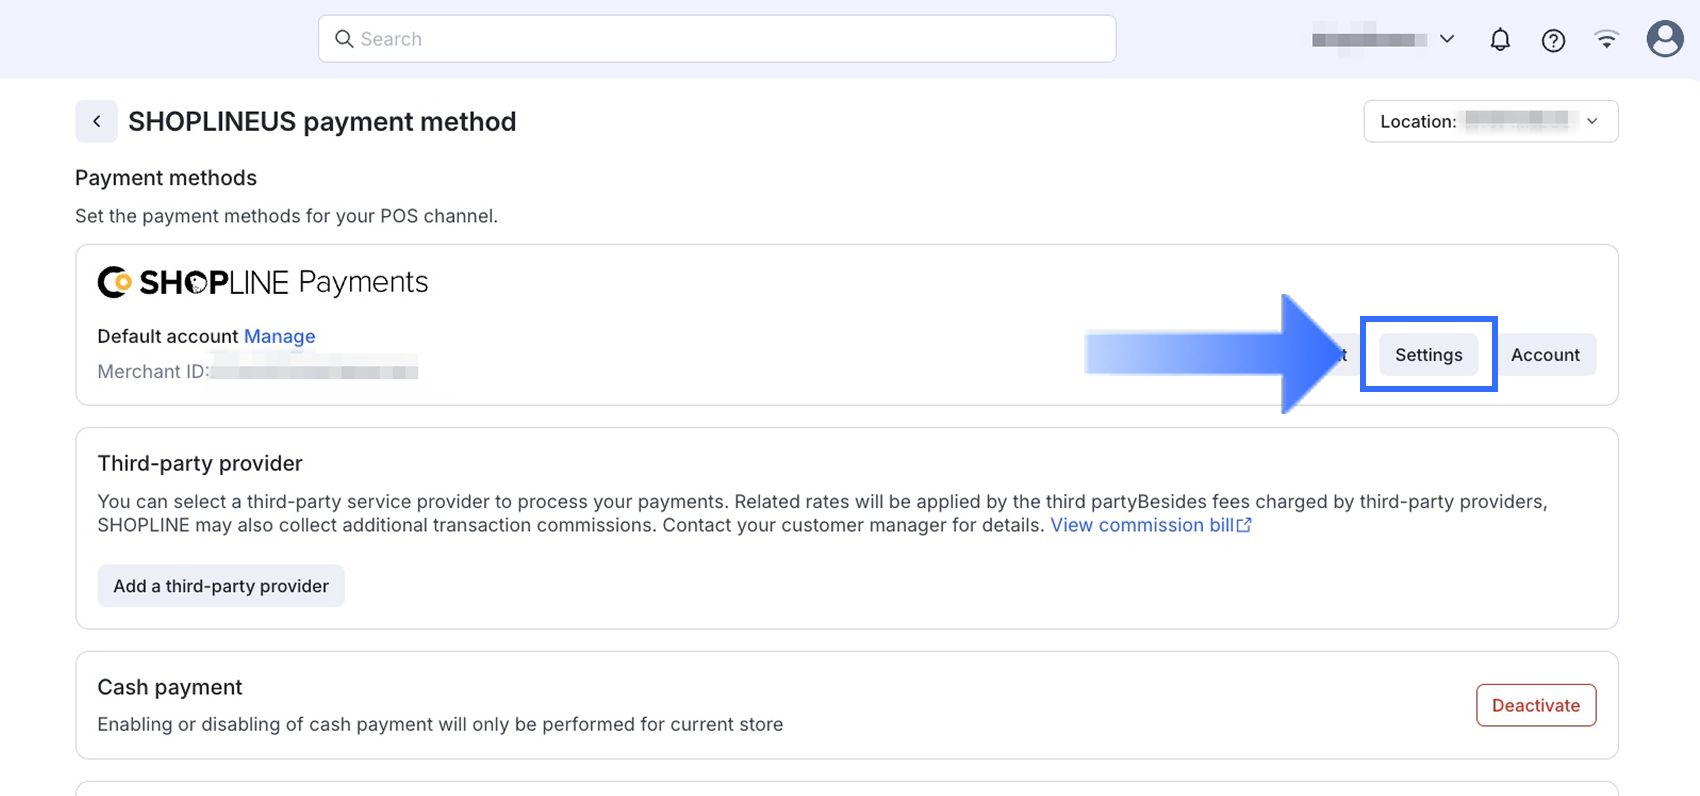Click the blurred Merchant ID value
The width and height of the screenshot is (1700, 796).
315,371
